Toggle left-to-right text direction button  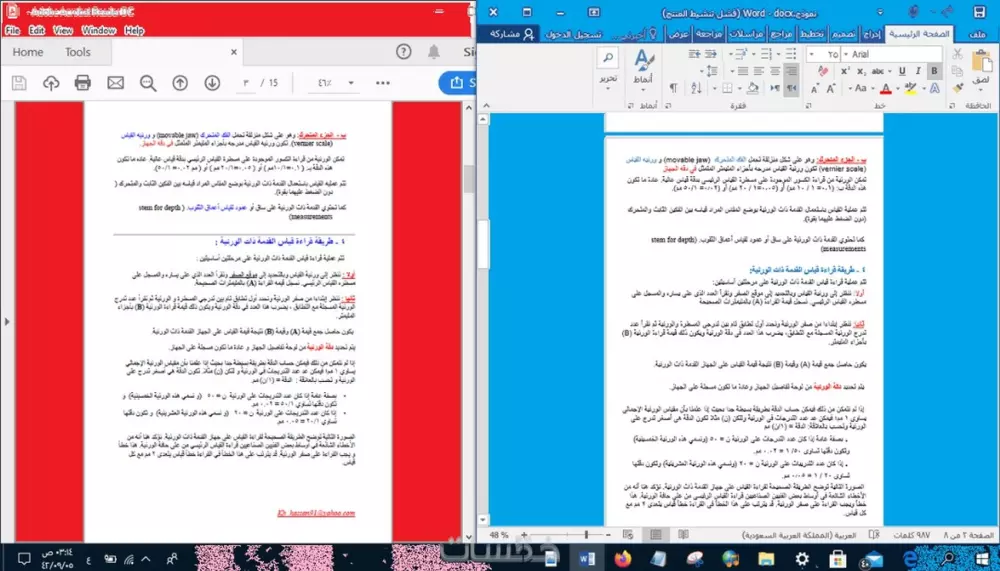click(x=775, y=88)
